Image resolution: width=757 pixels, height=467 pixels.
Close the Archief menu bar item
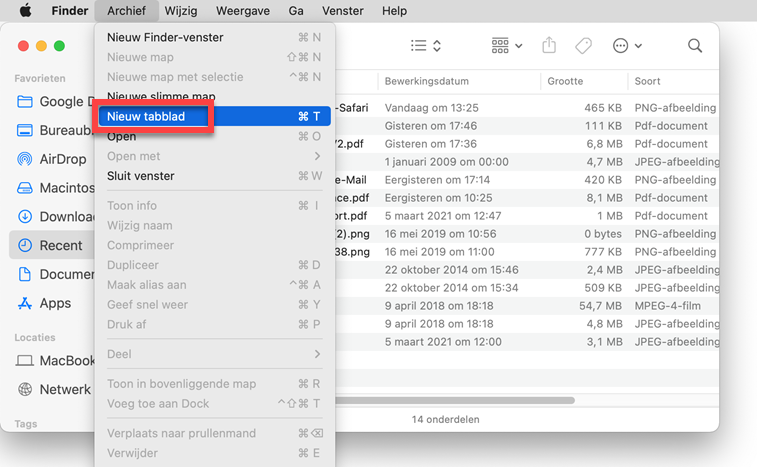(x=126, y=11)
